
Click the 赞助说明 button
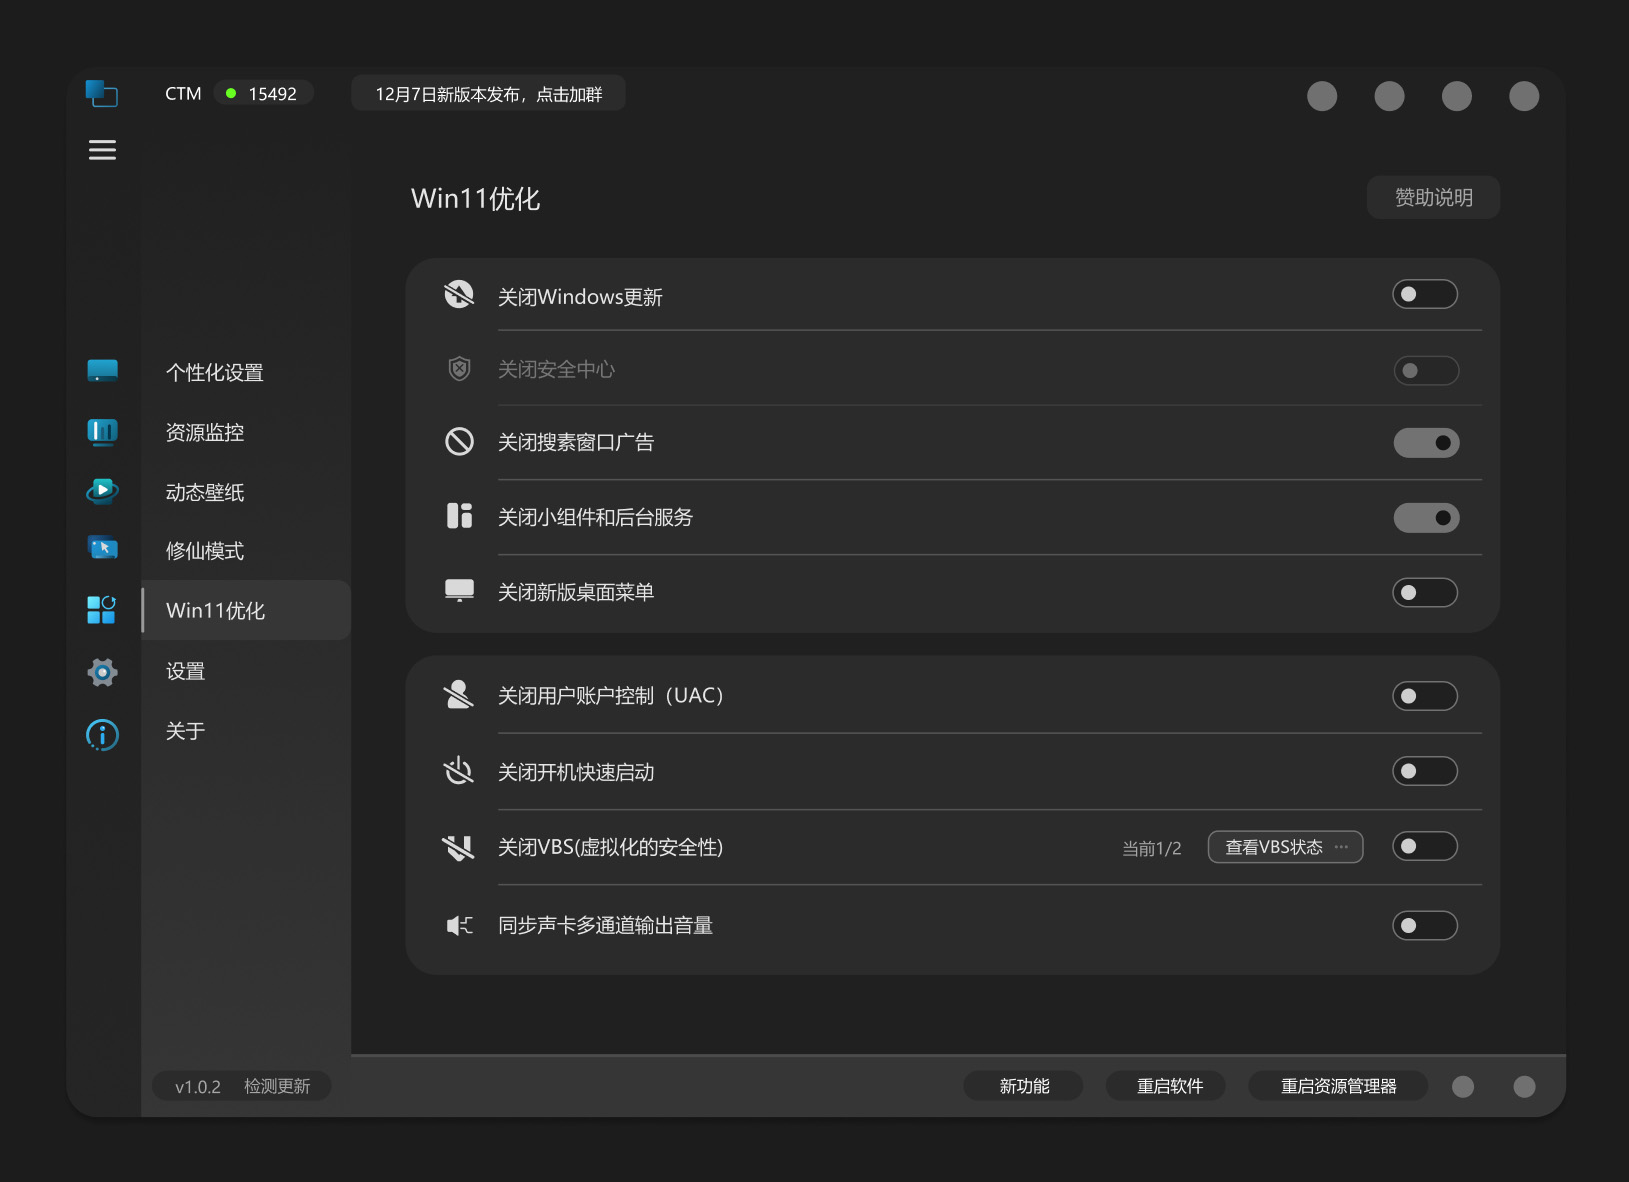(1432, 198)
